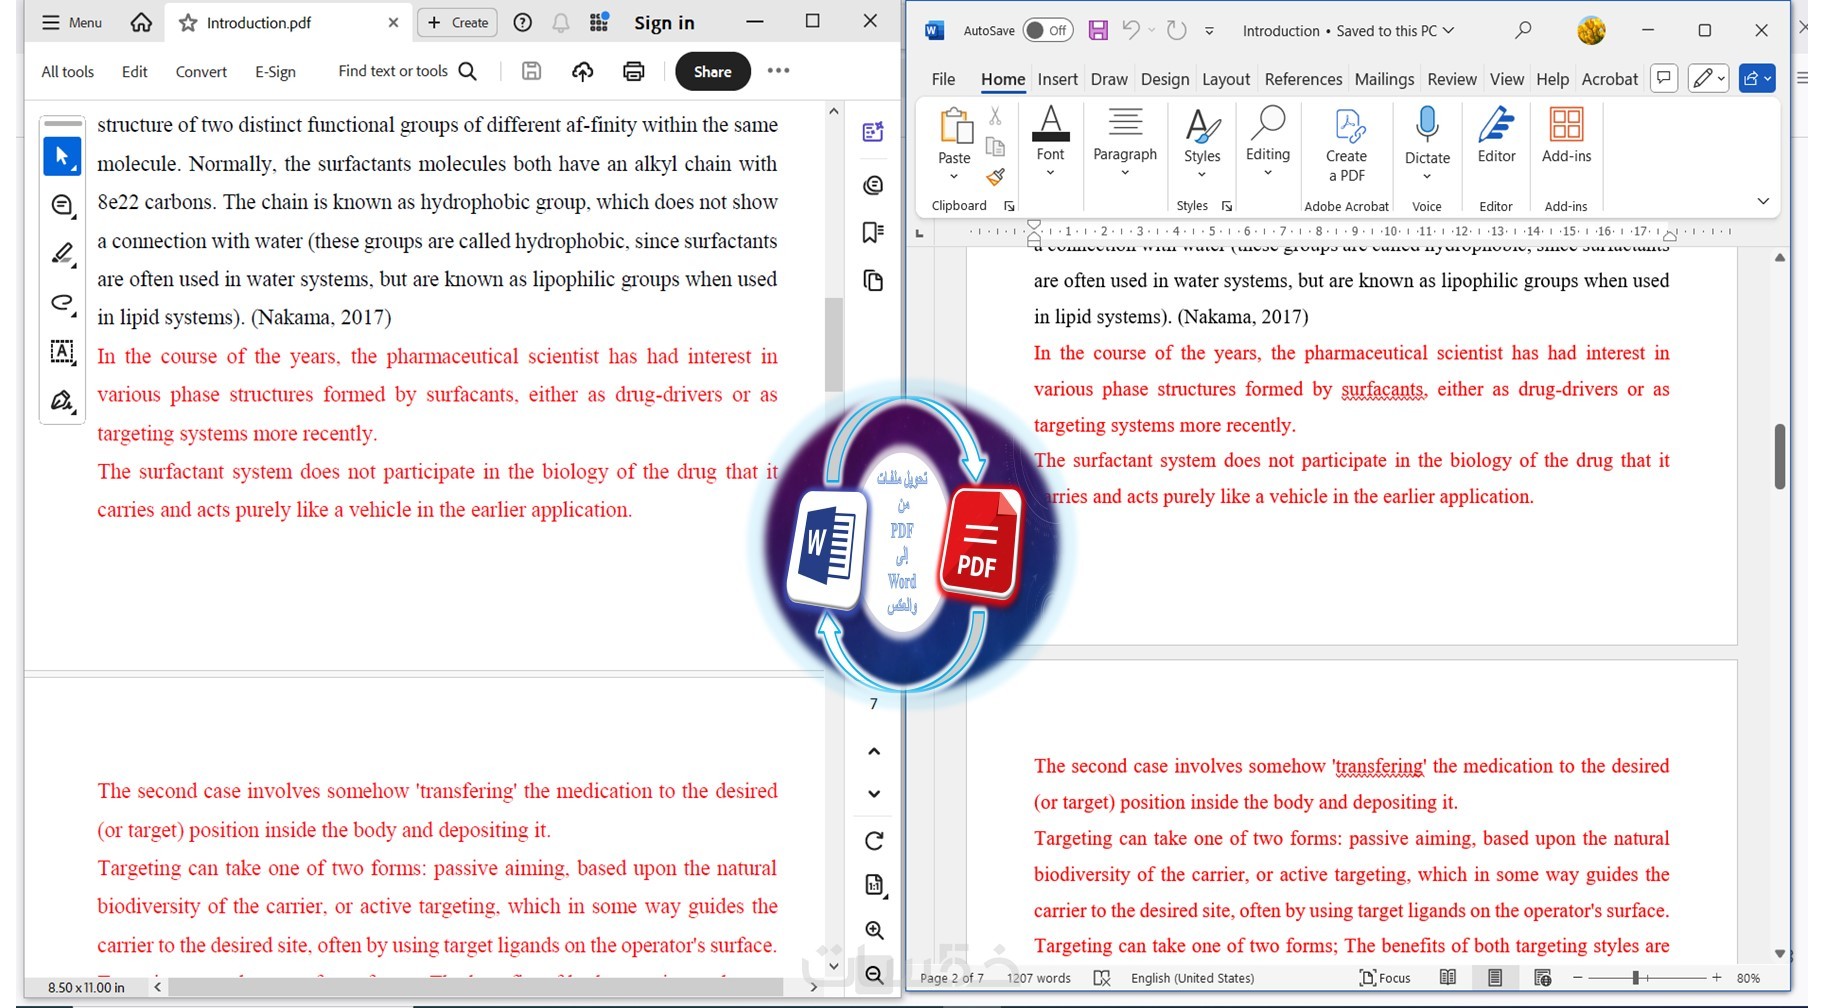Image resolution: width=1824 pixels, height=1008 pixels.
Task: Click the Acrobat Create button
Action: [457, 23]
